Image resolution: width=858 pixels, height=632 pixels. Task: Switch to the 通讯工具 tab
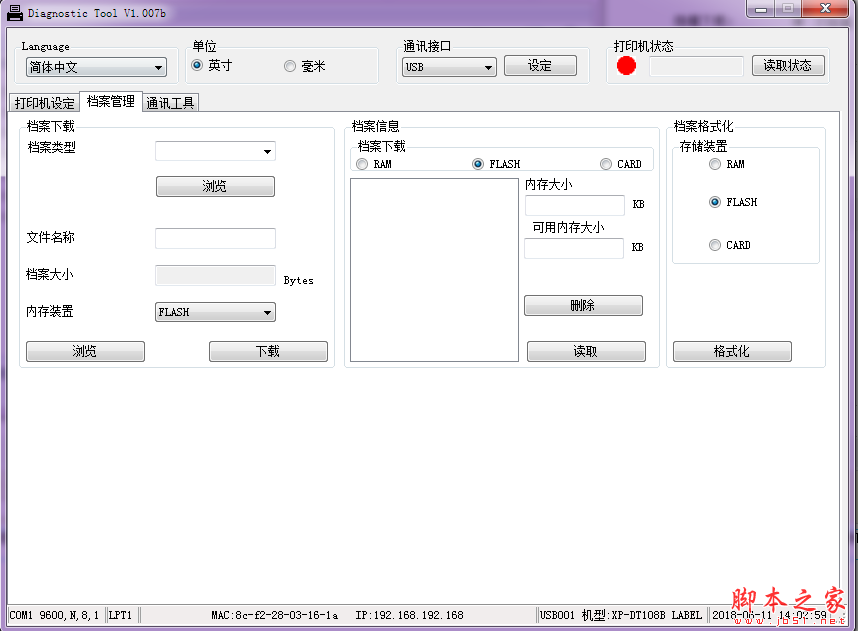(170, 102)
